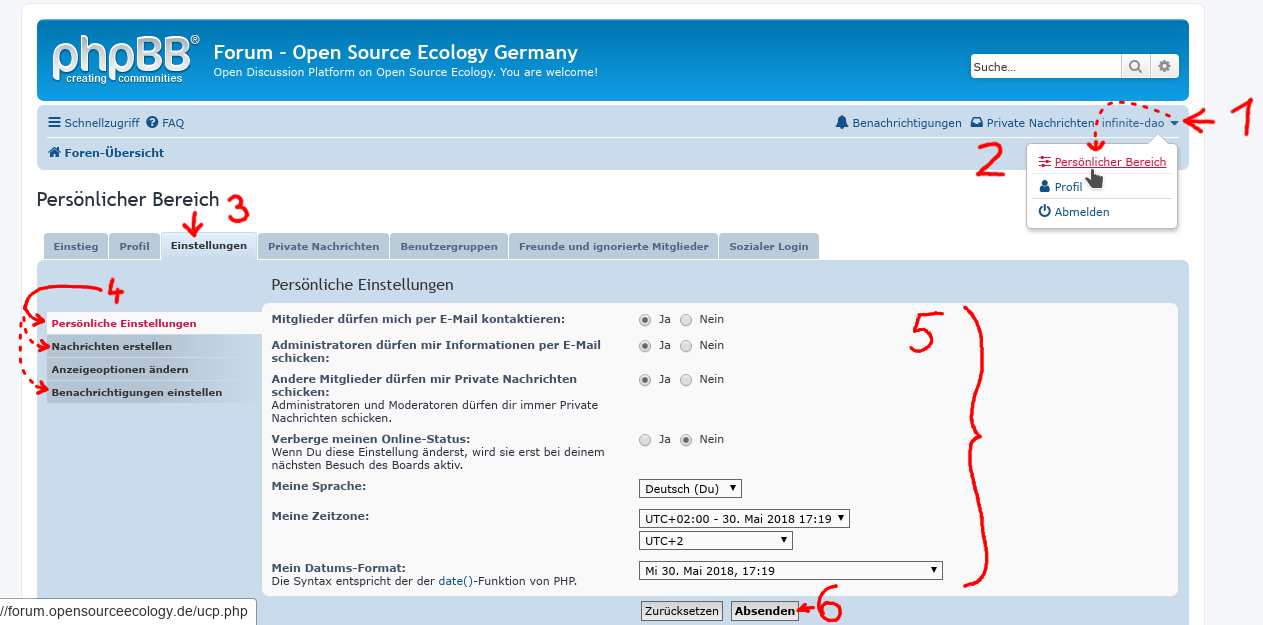
Task: Select Nein for member email contact
Action: click(x=686, y=320)
